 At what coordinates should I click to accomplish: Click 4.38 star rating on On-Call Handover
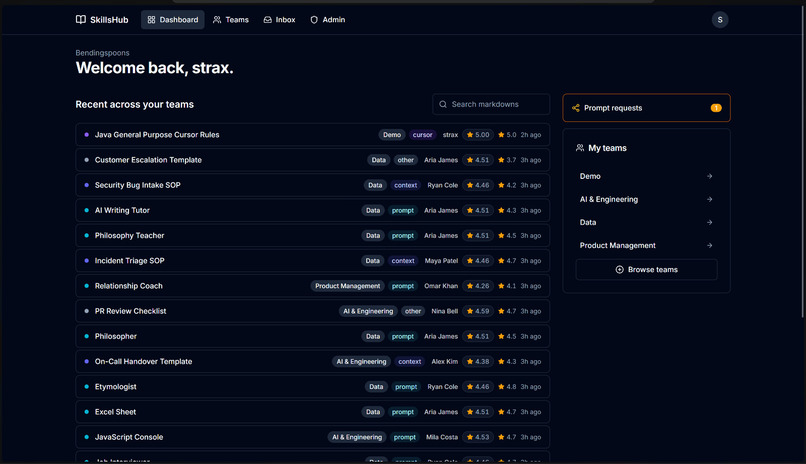point(478,361)
